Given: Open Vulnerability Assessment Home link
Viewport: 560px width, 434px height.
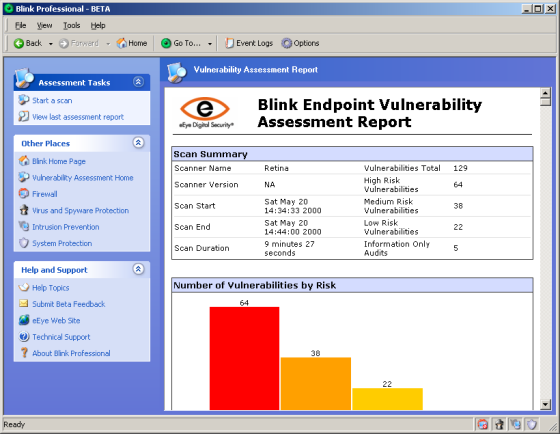Looking at the screenshot, I should point(82,178).
